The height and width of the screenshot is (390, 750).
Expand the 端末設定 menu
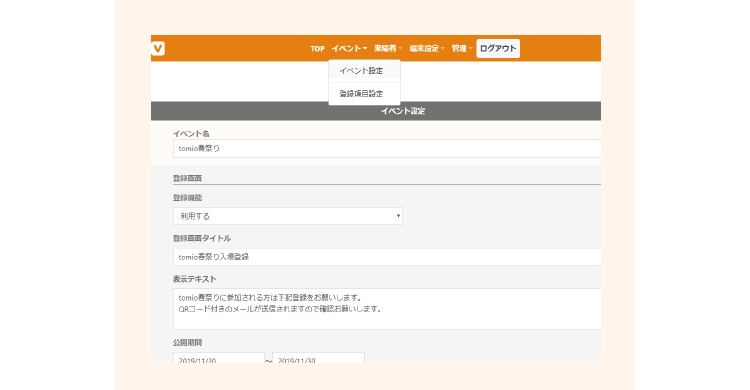(427, 48)
